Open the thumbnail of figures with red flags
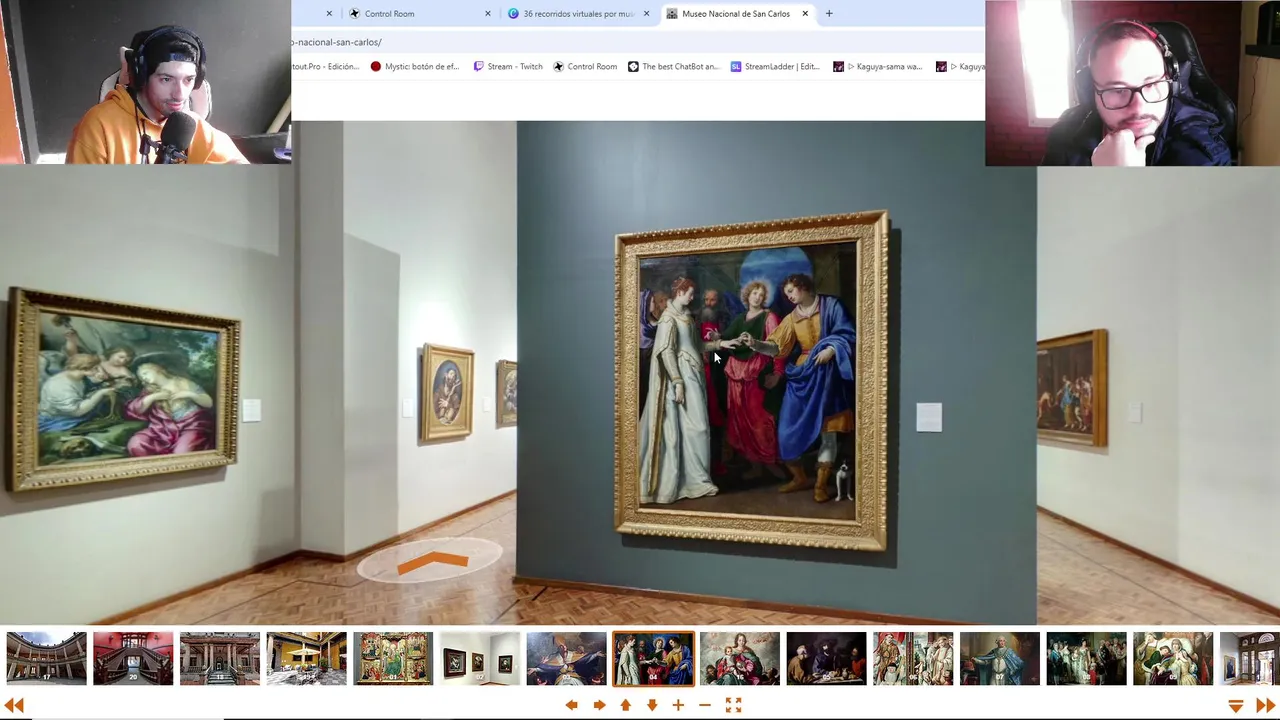Screen dimensions: 1280x720 pos(913,658)
